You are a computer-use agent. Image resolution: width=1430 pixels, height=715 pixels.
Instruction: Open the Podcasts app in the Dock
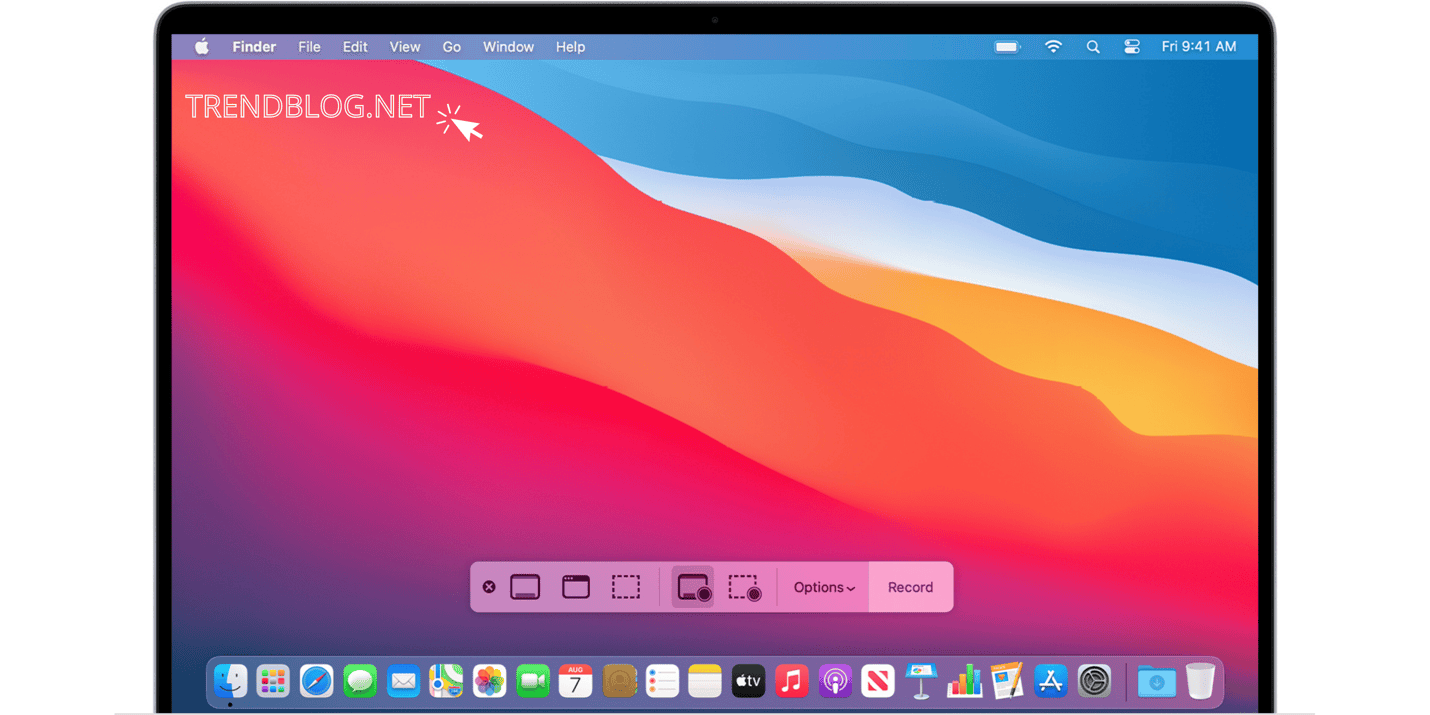pyautogui.click(x=834, y=681)
